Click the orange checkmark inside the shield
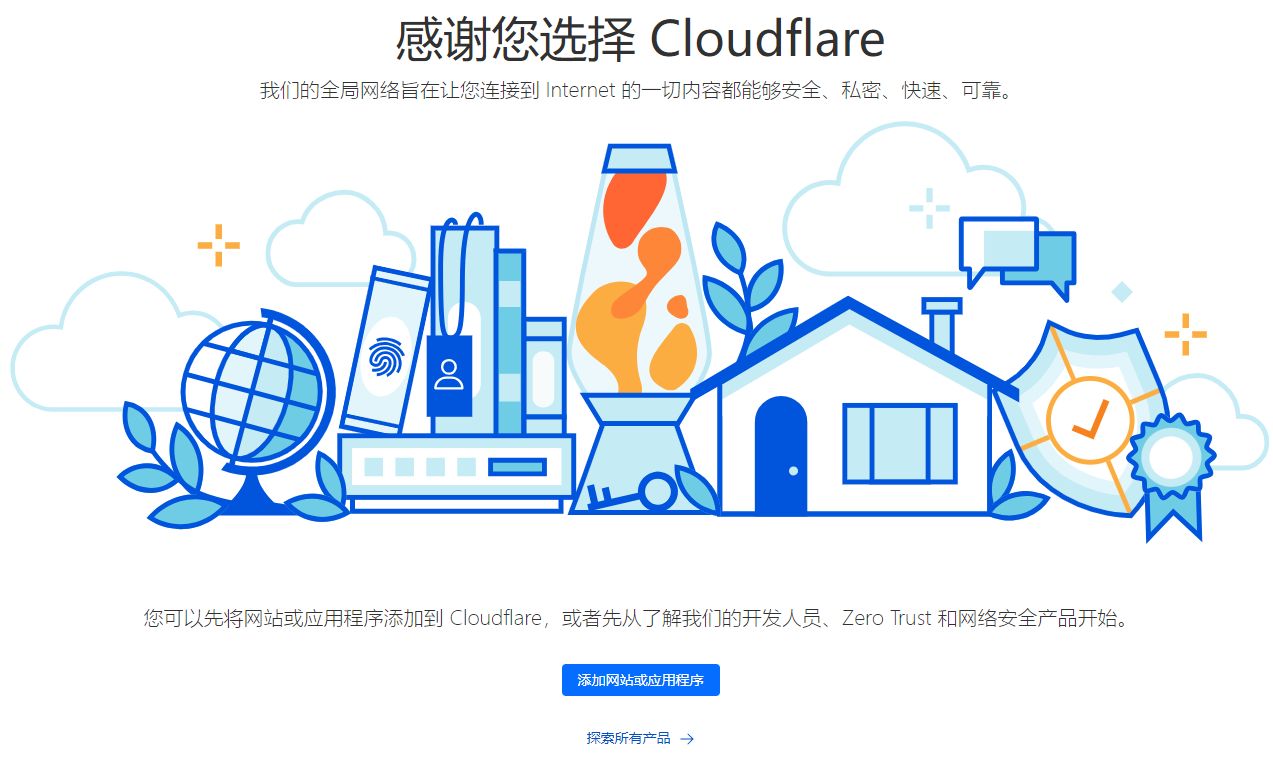The width and height of the screenshot is (1273, 761). (x=1089, y=420)
